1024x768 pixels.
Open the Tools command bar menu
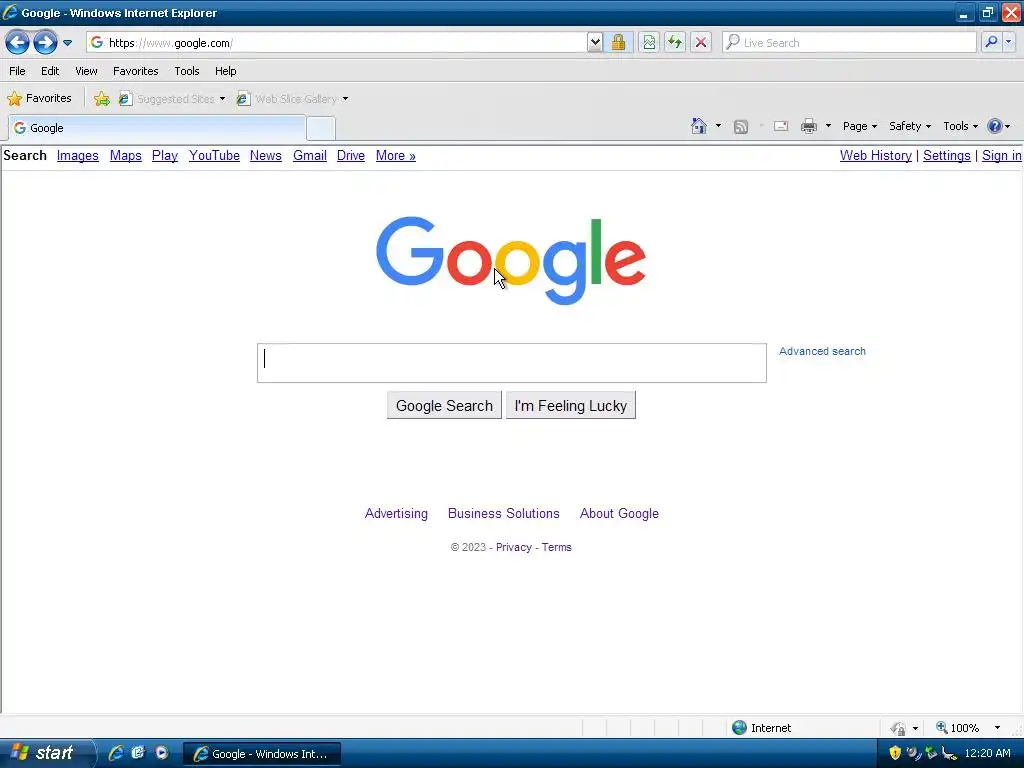point(961,127)
